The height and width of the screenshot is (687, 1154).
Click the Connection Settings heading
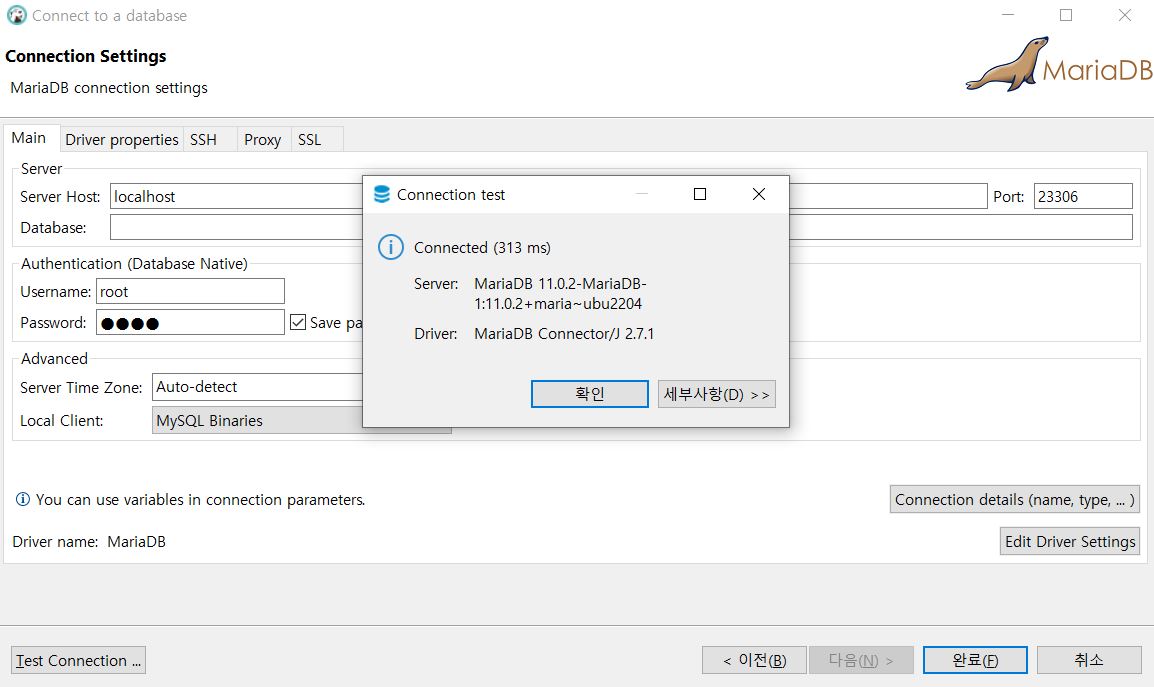coord(85,56)
